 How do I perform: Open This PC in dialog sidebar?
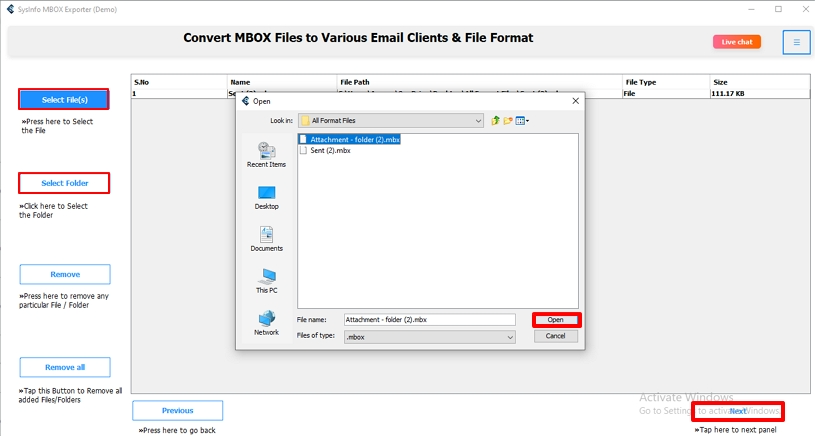(x=266, y=281)
